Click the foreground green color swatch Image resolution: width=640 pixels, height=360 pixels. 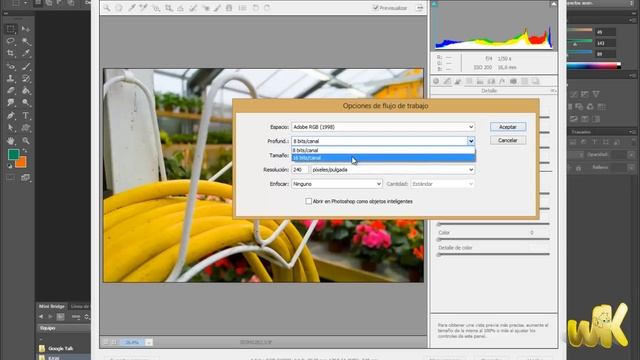[13, 154]
